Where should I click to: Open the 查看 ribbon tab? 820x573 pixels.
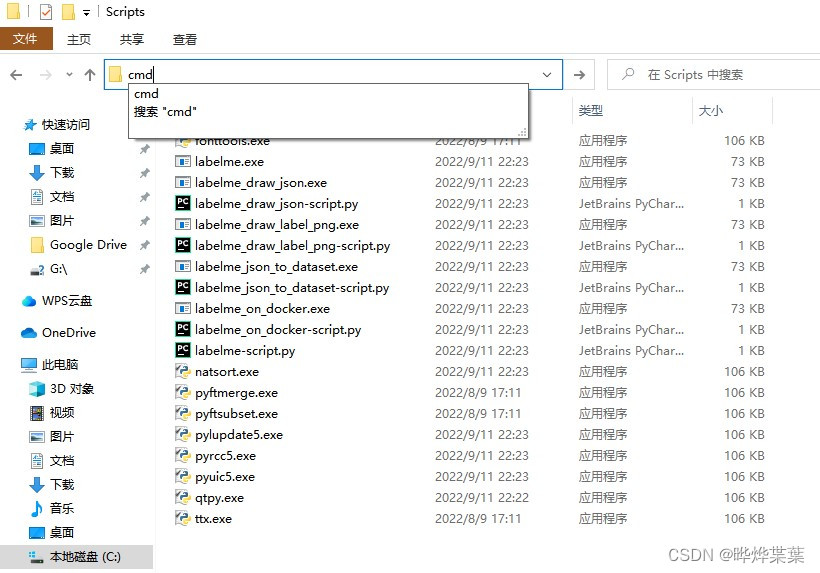(185, 39)
